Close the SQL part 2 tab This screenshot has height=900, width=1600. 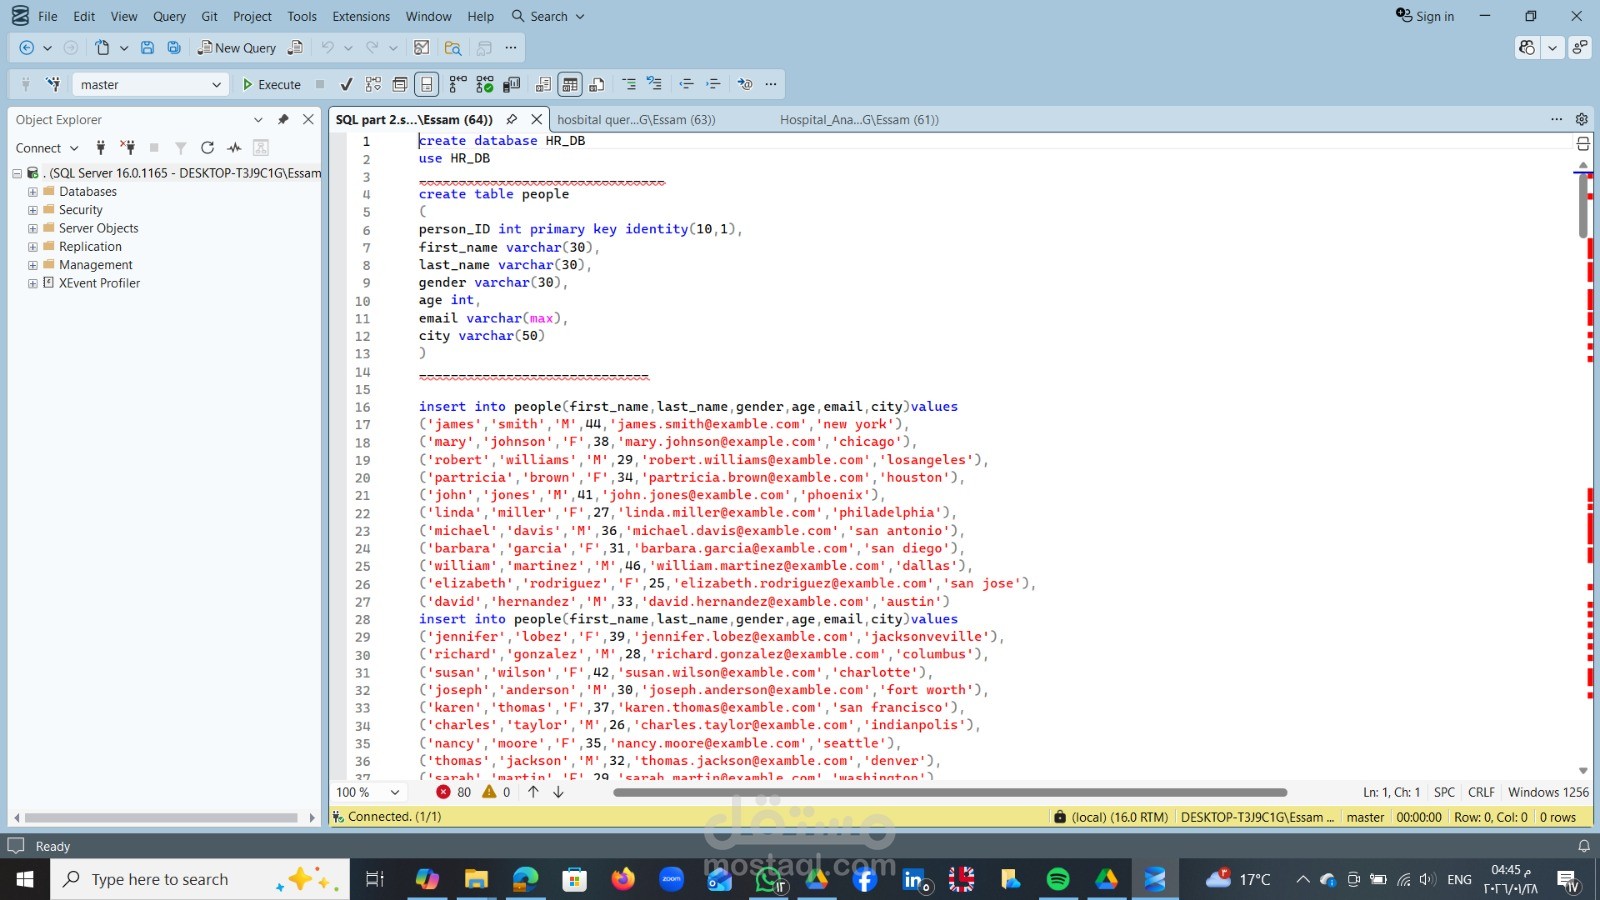(x=536, y=119)
